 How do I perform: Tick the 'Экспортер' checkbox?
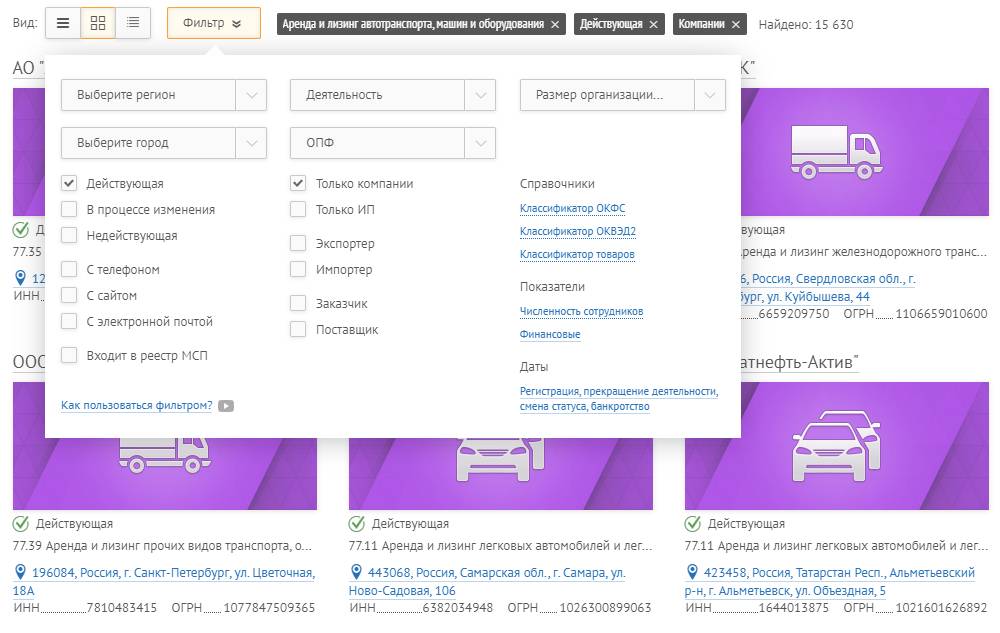pyautogui.click(x=298, y=244)
